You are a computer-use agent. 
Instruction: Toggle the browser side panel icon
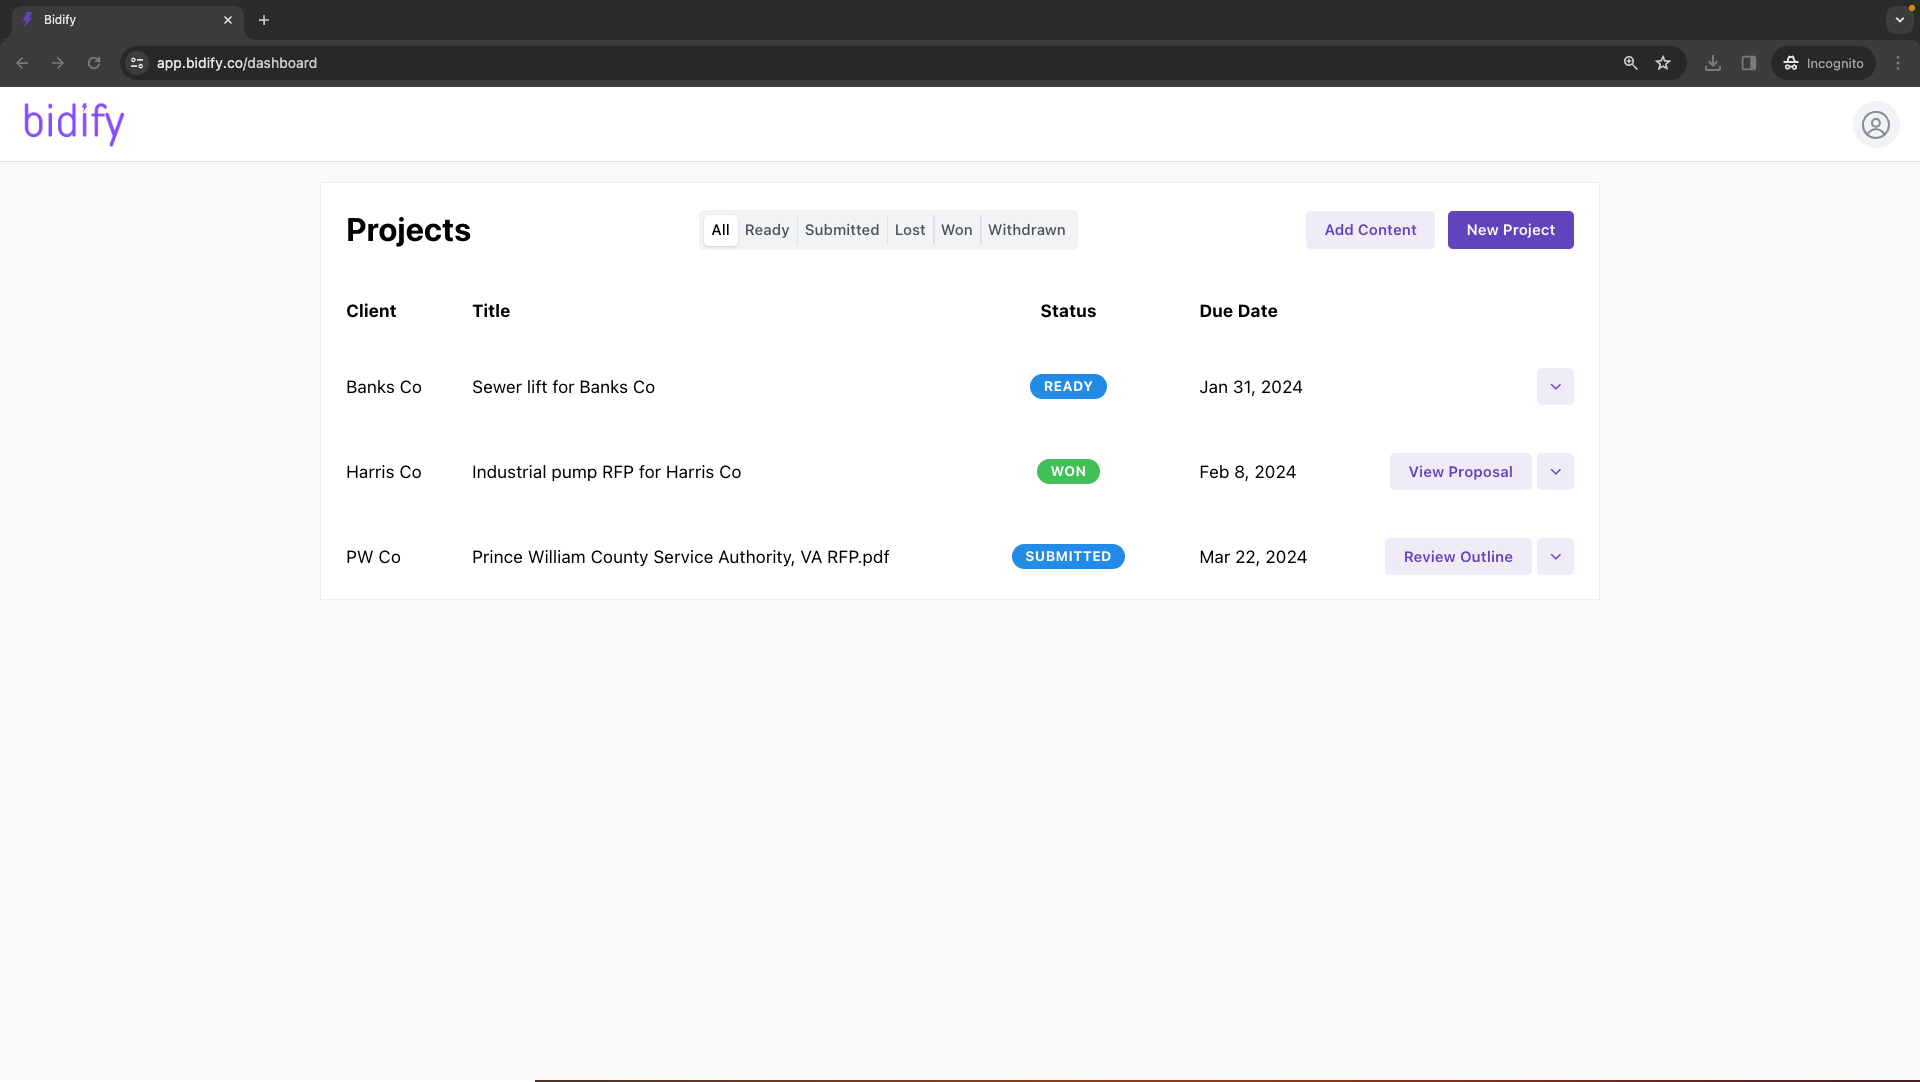[1748, 63]
